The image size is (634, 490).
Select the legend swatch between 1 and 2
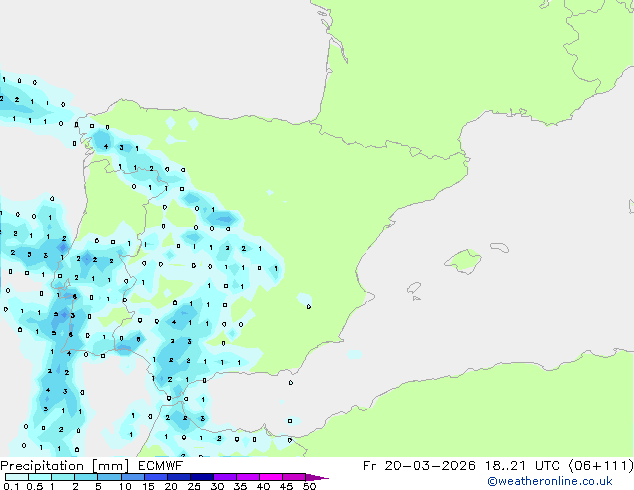(x=63, y=477)
